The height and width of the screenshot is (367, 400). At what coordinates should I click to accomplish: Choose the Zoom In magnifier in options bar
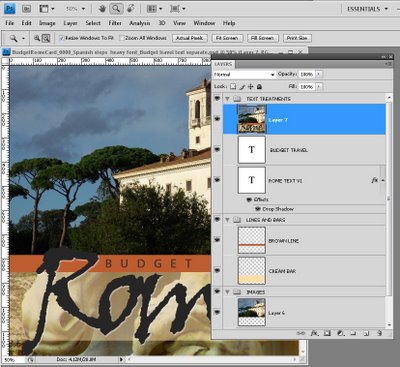tap(37, 38)
